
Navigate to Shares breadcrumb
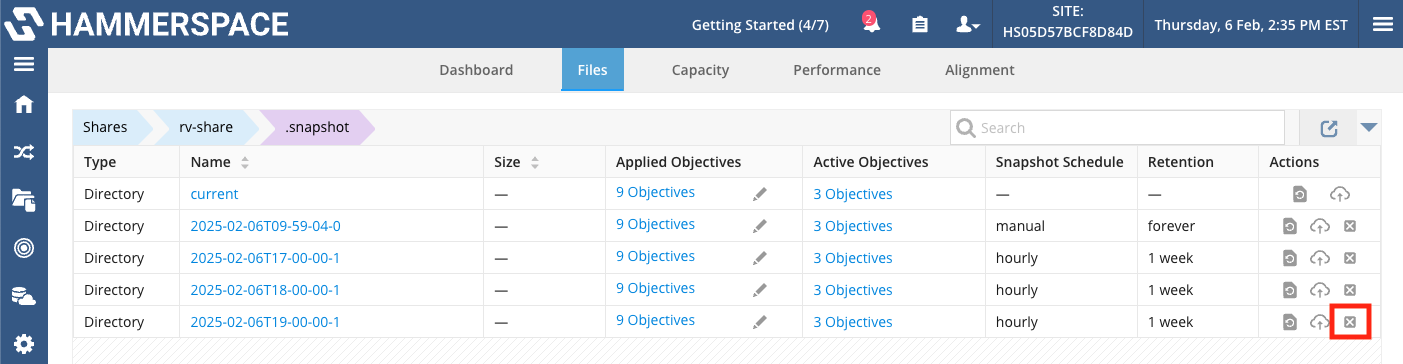pyautogui.click(x=105, y=127)
